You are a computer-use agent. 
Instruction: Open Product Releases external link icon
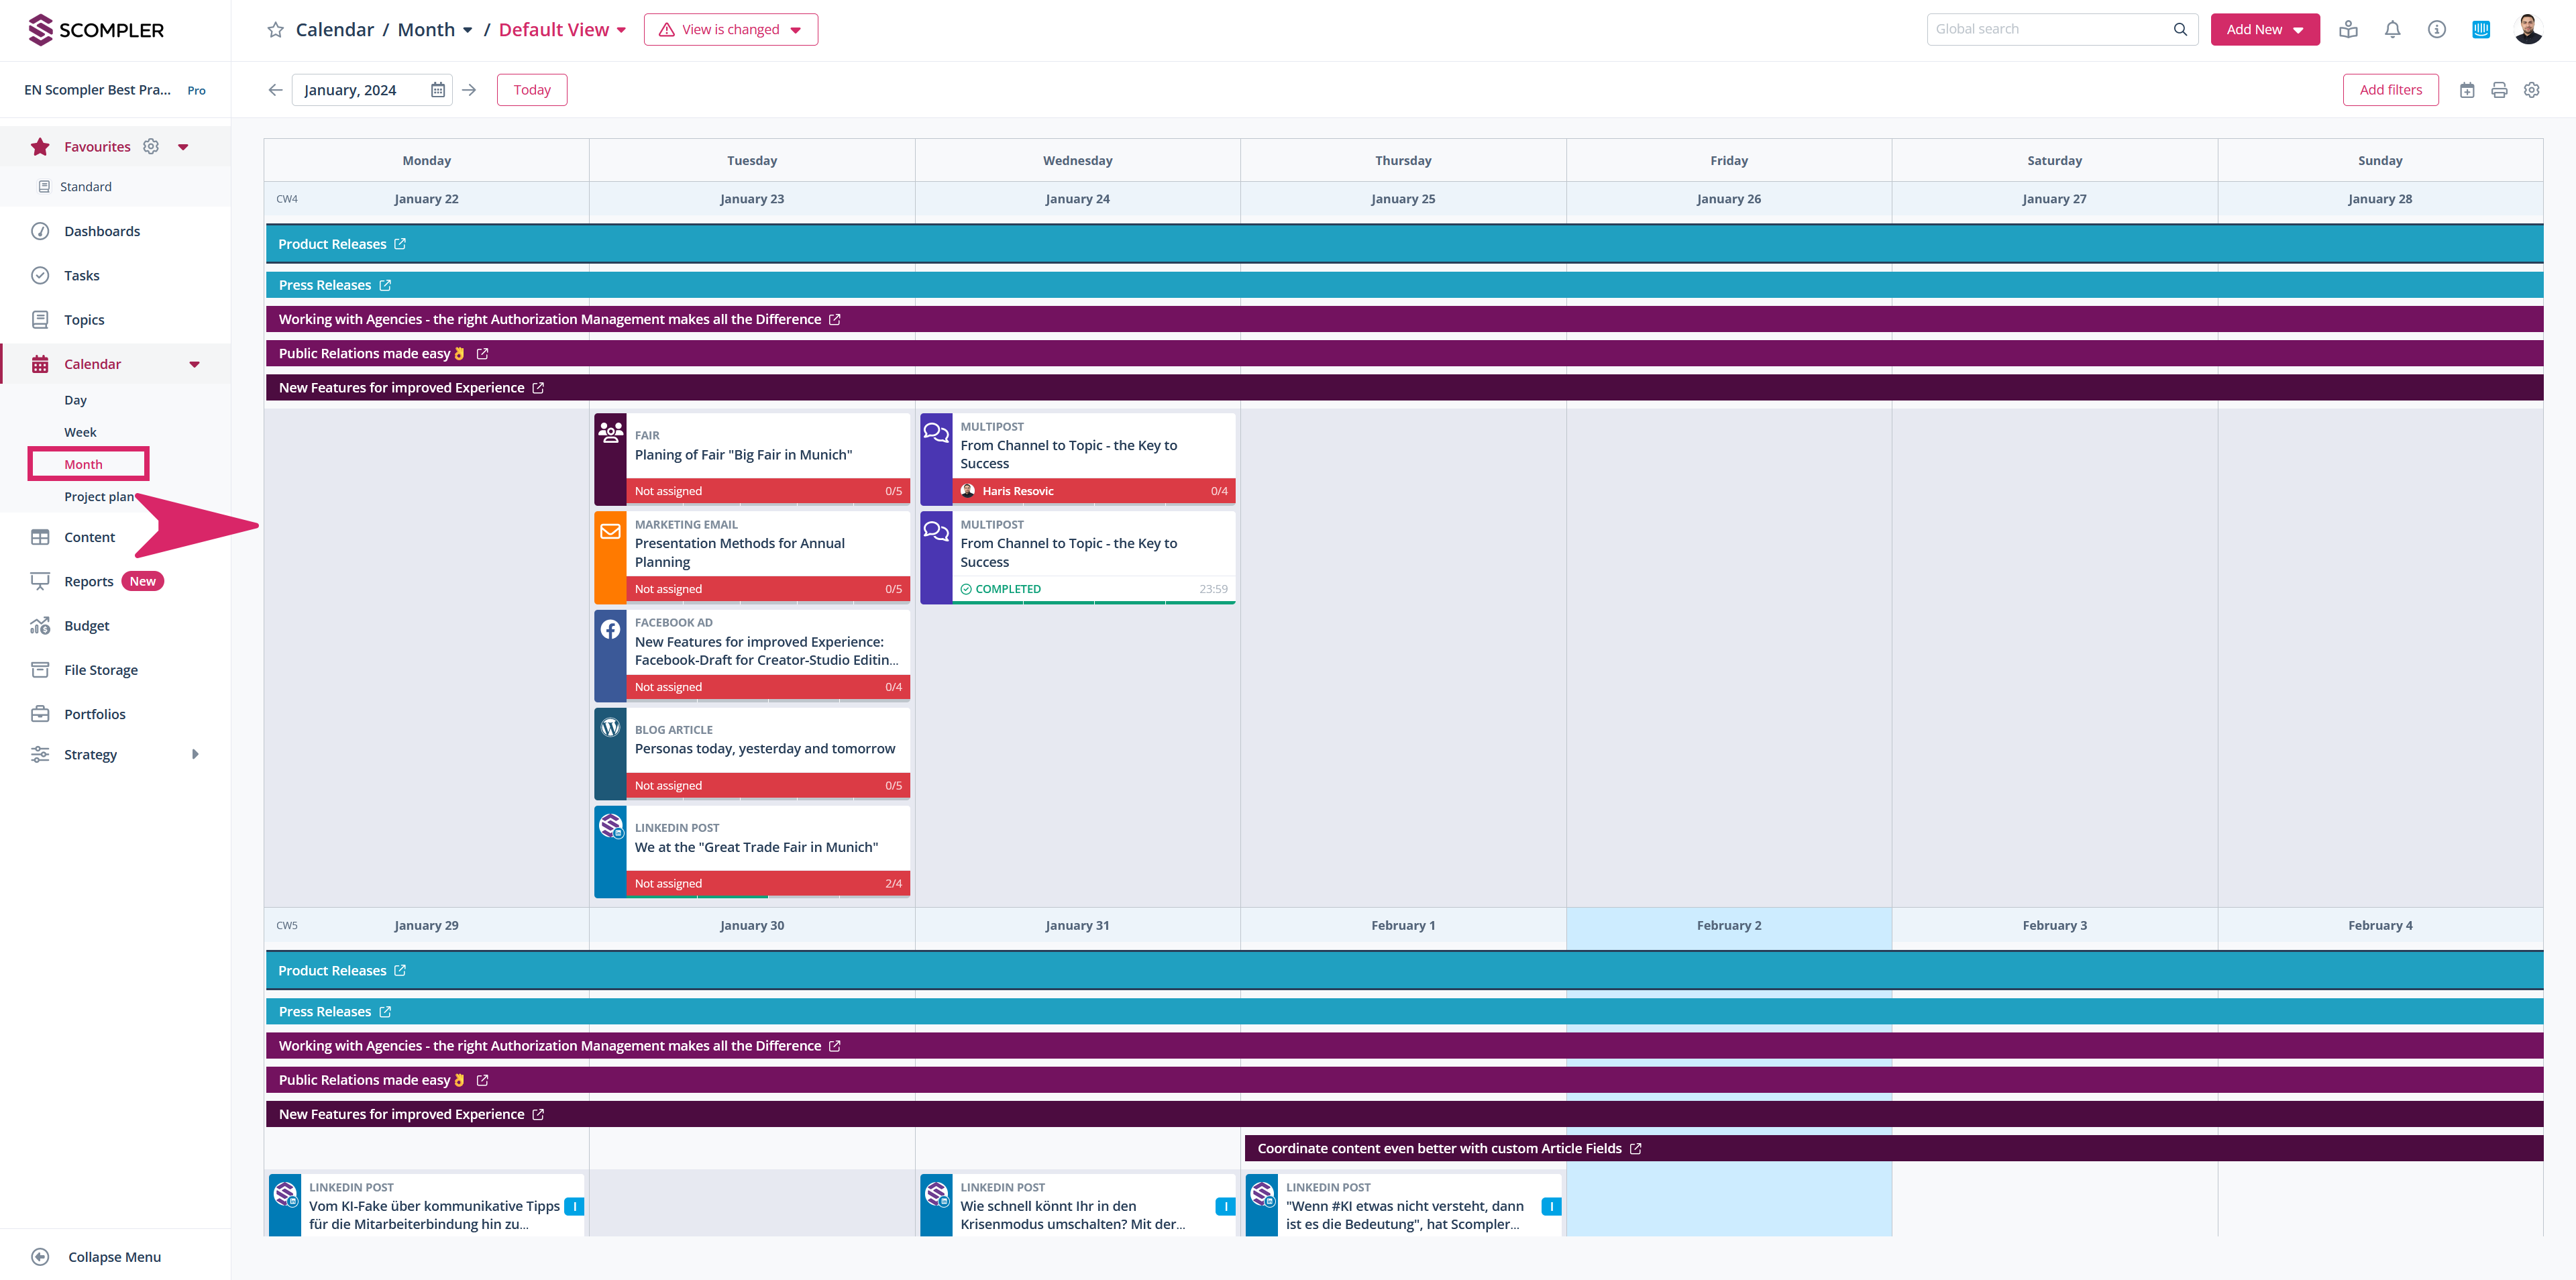pos(400,244)
